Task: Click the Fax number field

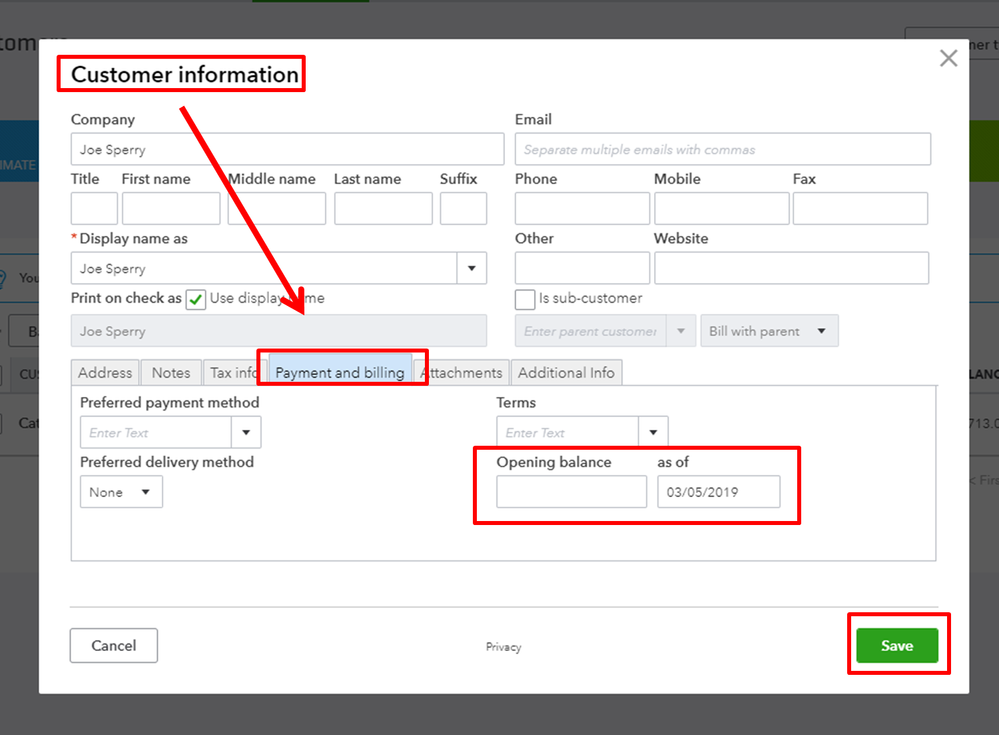Action: point(860,208)
